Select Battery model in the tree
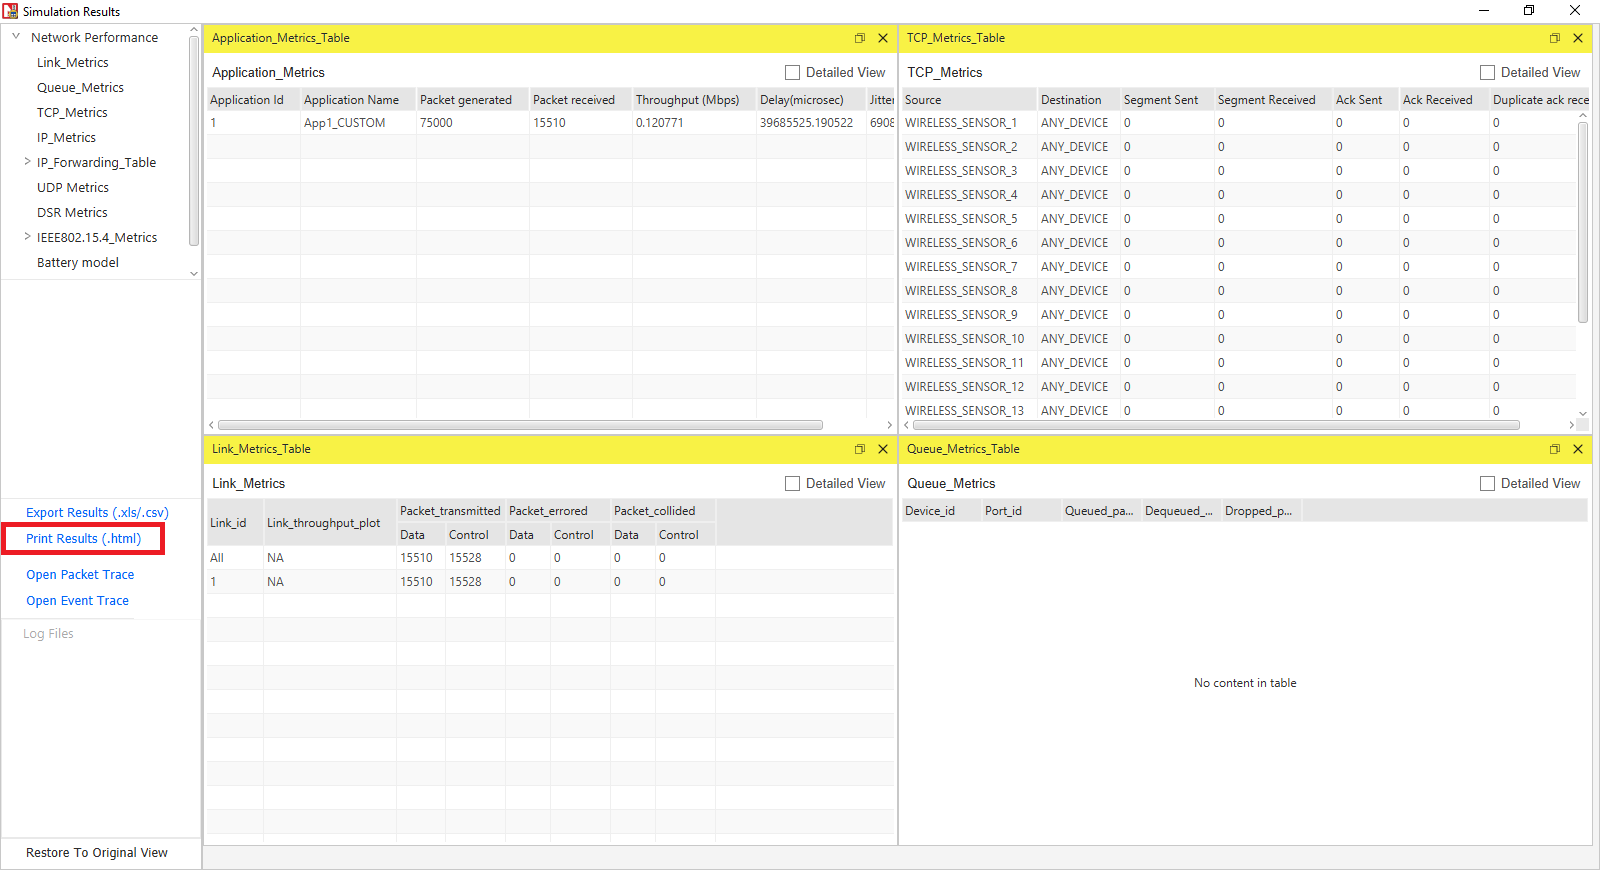The width and height of the screenshot is (1600, 870). pyautogui.click(x=78, y=262)
